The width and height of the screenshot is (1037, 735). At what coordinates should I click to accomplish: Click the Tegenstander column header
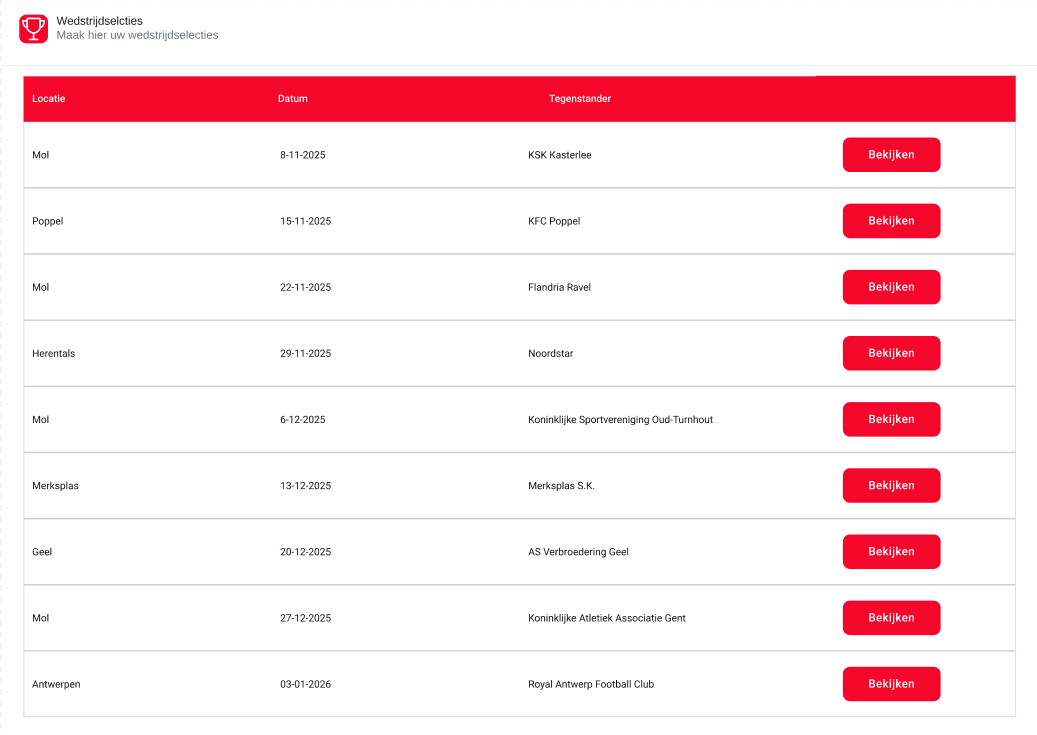click(580, 99)
